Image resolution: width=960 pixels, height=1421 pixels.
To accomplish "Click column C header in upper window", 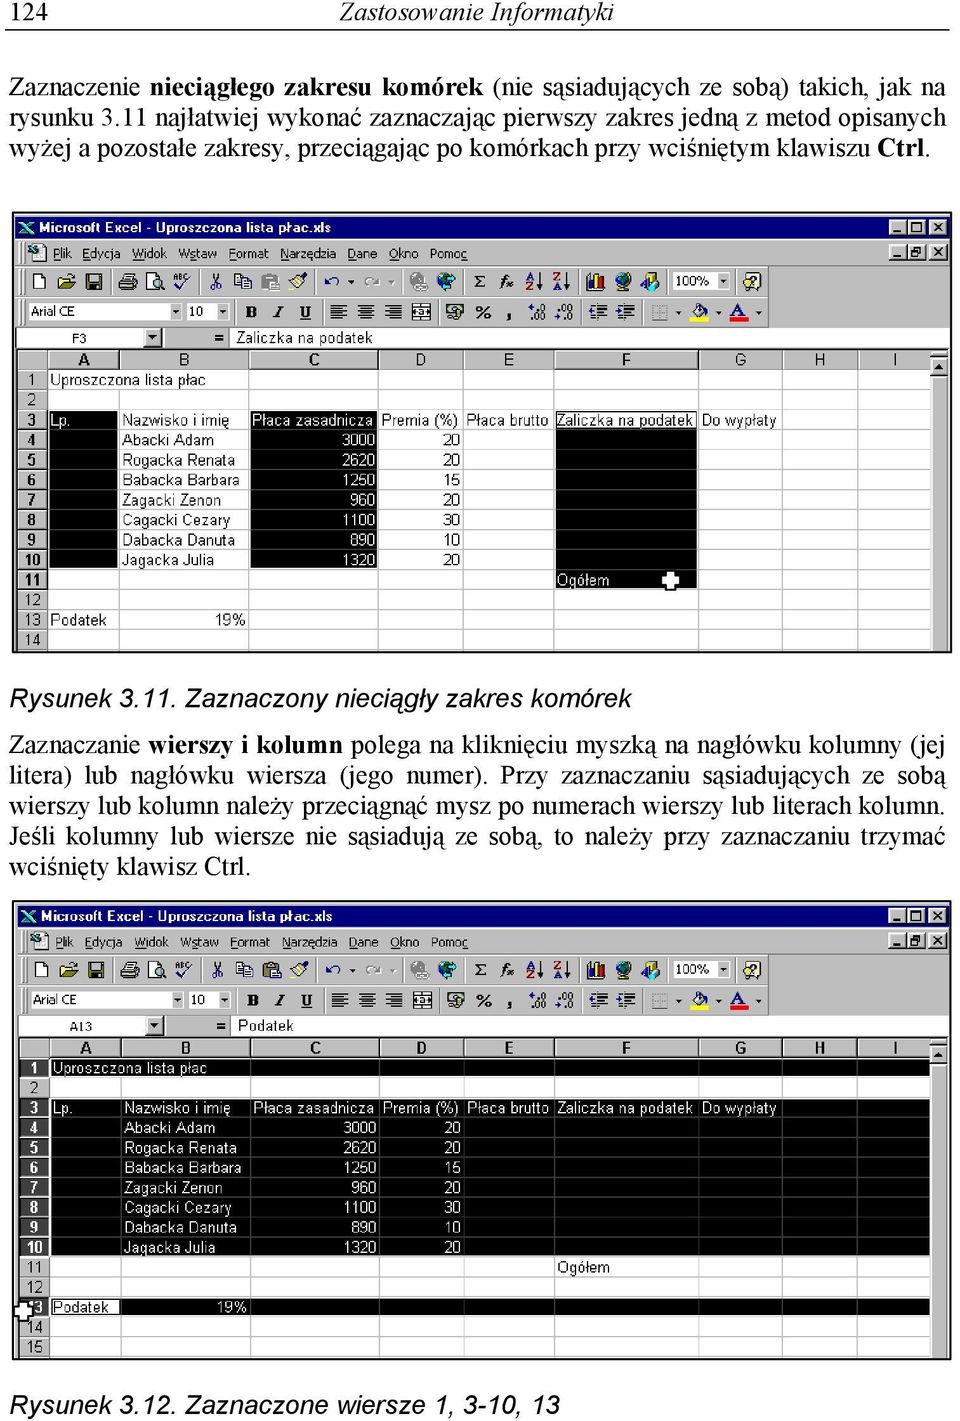I will point(314,360).
